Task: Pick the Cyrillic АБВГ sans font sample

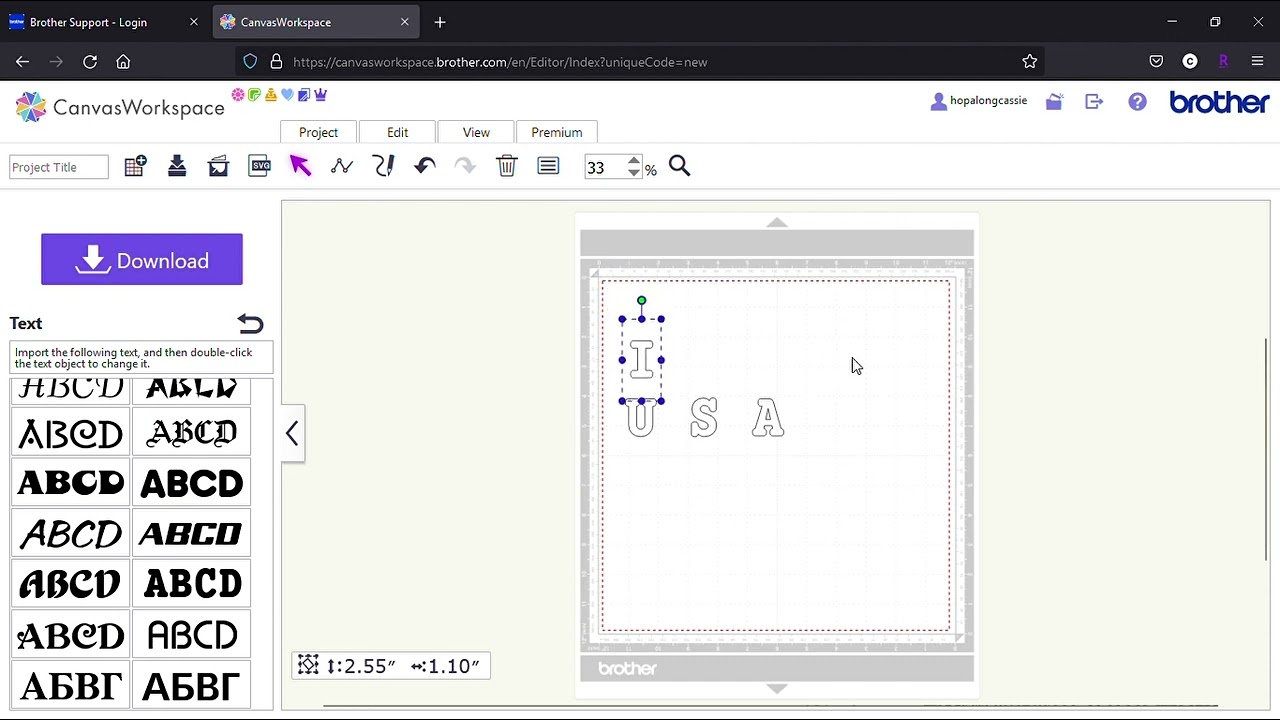Action: (192, 685)
